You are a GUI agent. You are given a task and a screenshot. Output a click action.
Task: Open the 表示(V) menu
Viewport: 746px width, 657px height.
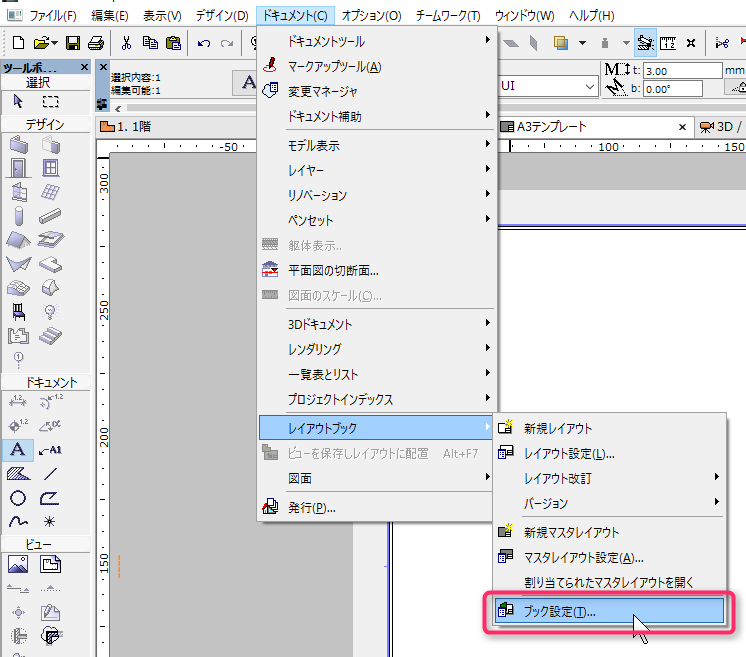[x=162, y=16]
